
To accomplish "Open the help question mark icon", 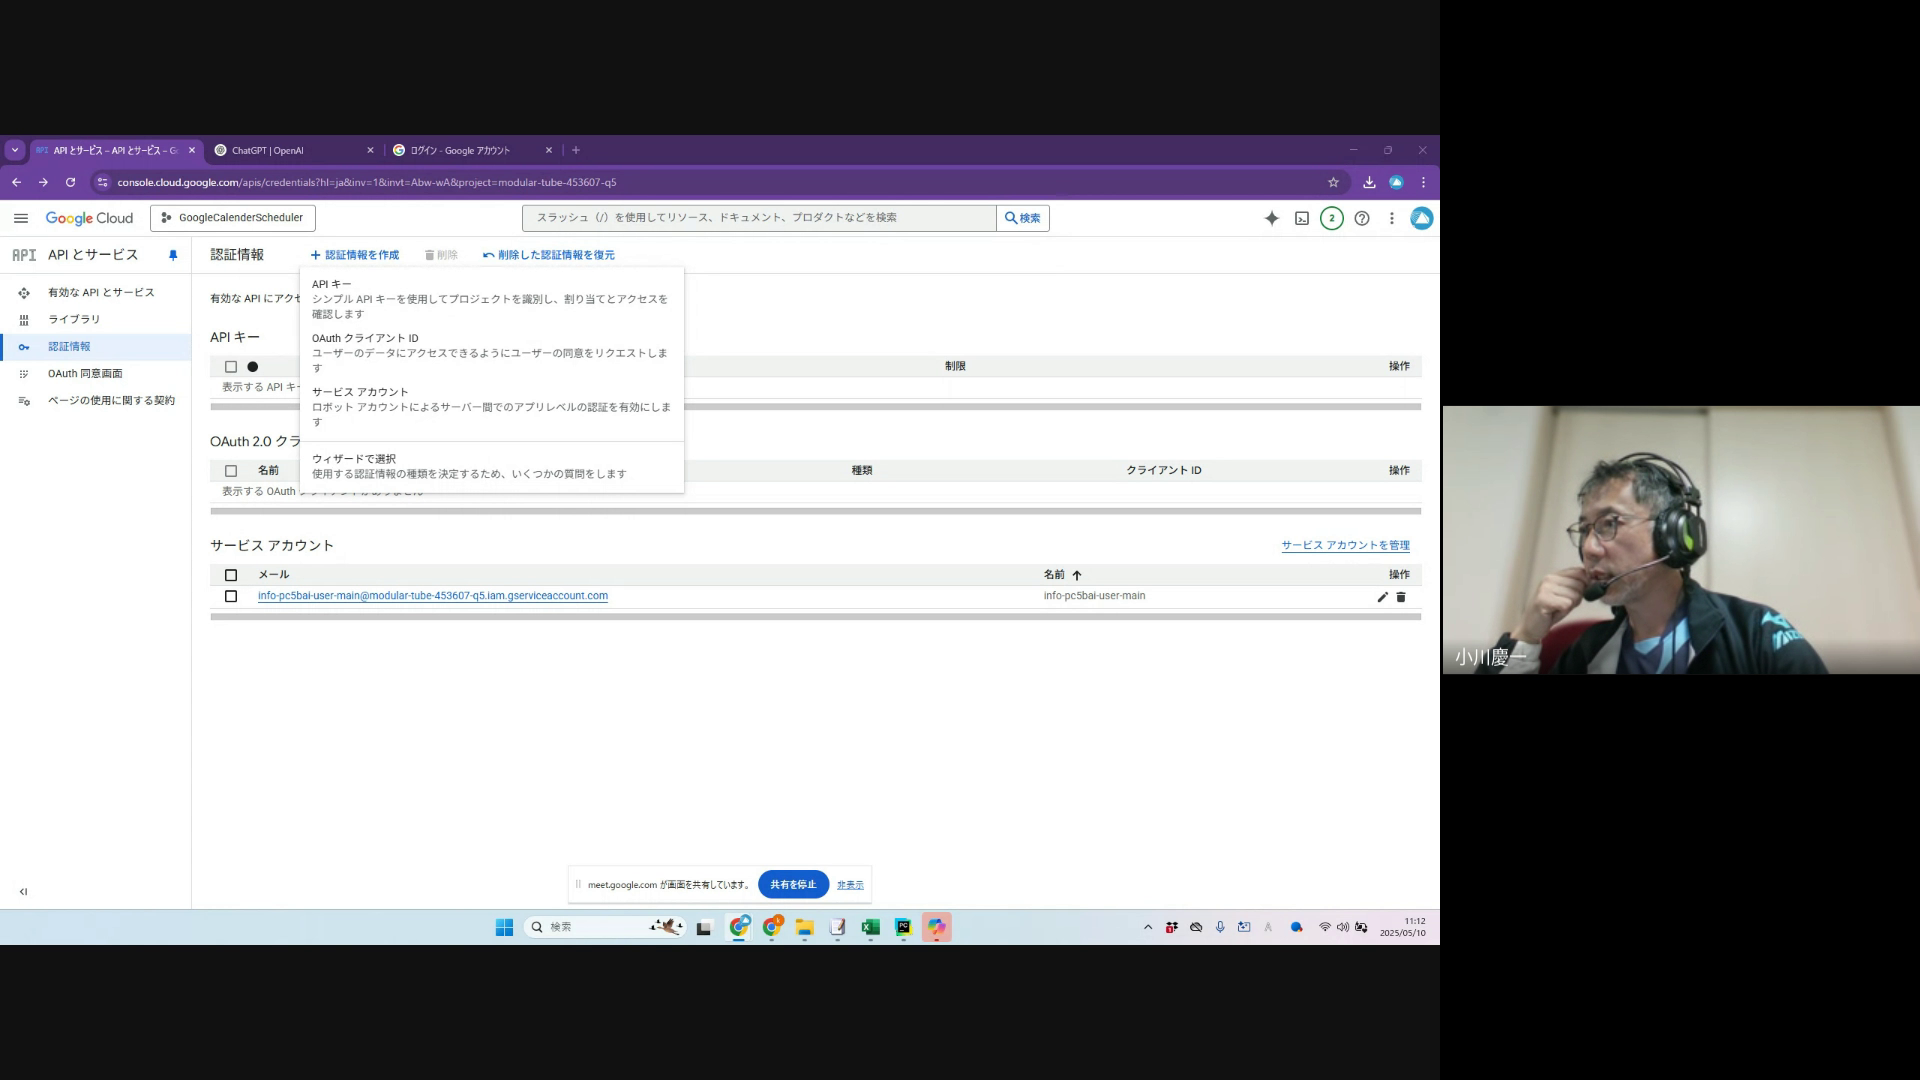I will [x=1361, y=218].
